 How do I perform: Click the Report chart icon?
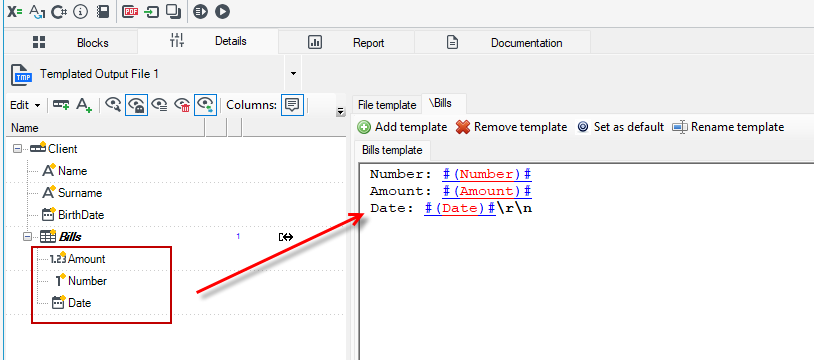(315, 43)
